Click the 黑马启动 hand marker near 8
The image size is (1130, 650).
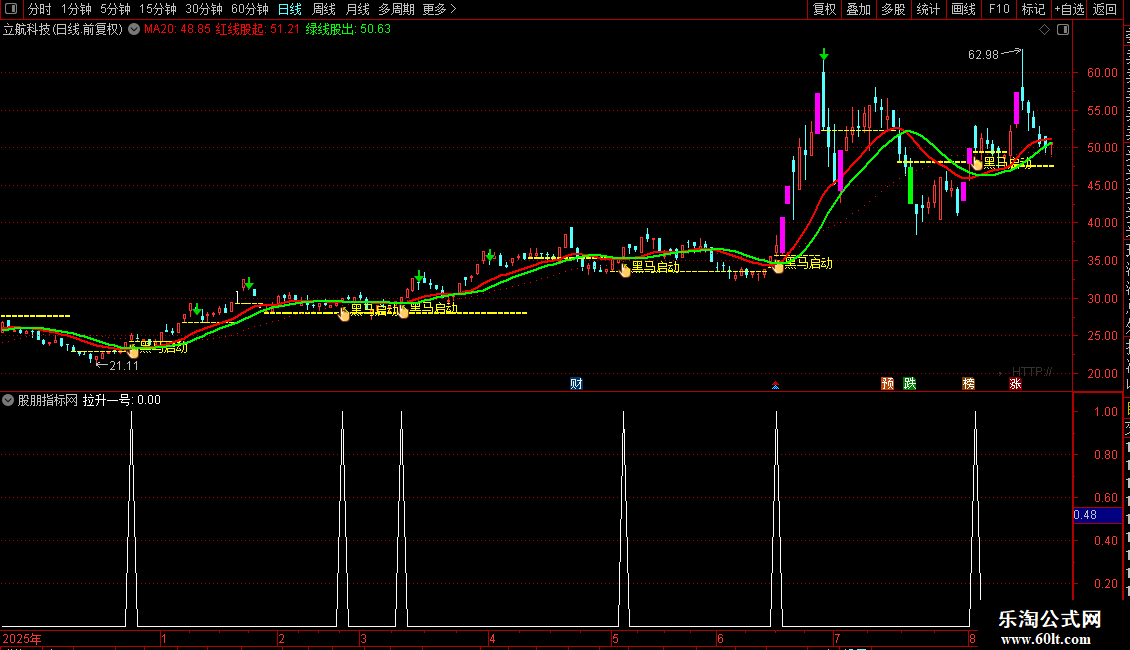[977, 164]
